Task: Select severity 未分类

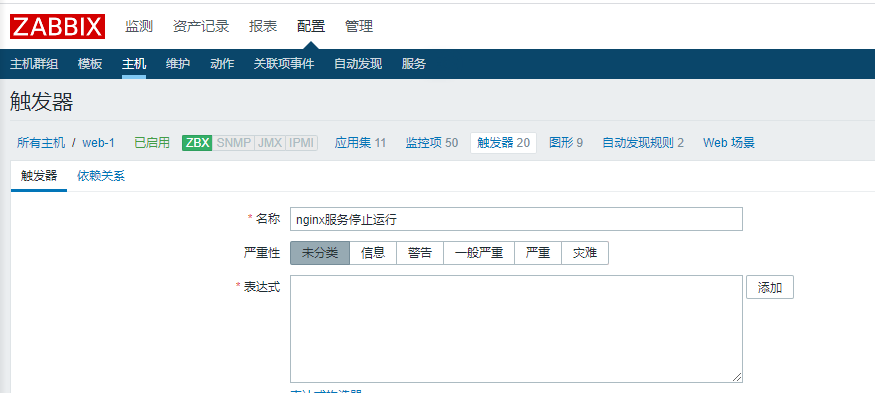Action: point(320,253)
